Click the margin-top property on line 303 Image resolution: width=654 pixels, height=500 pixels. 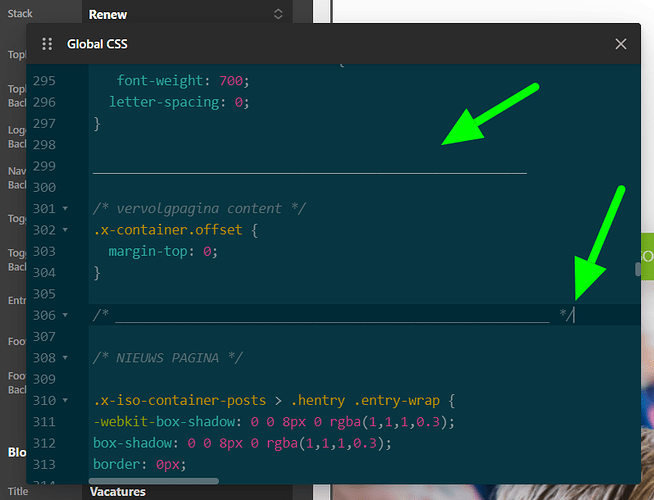click(x=148, y=251)
